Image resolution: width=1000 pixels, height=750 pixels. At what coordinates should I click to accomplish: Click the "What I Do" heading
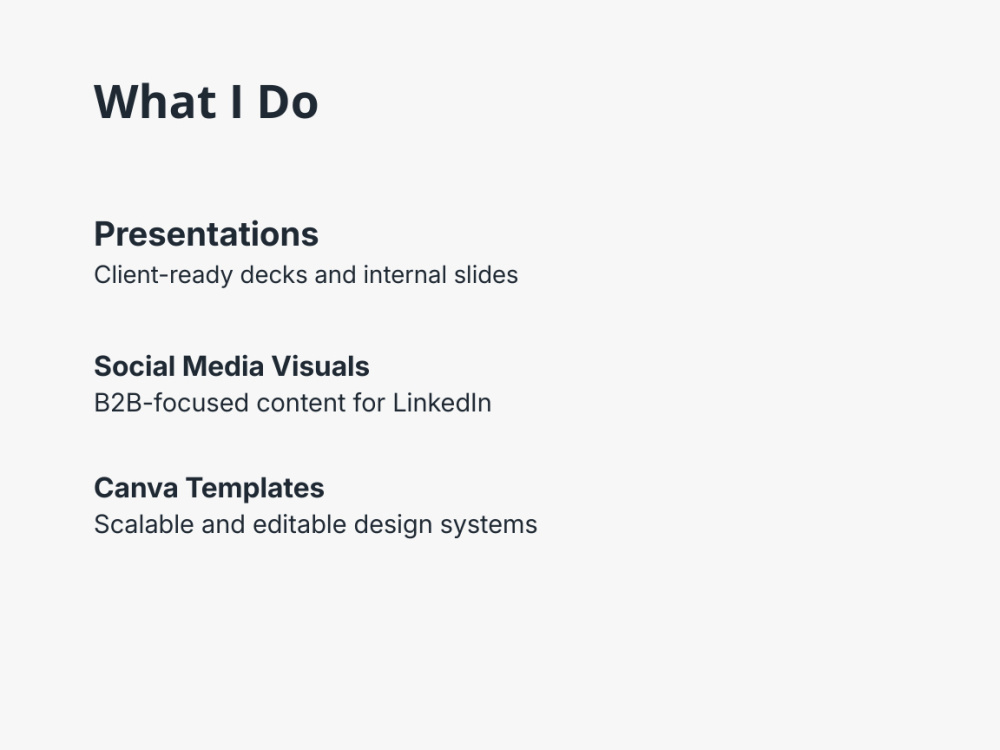[206, 102]
